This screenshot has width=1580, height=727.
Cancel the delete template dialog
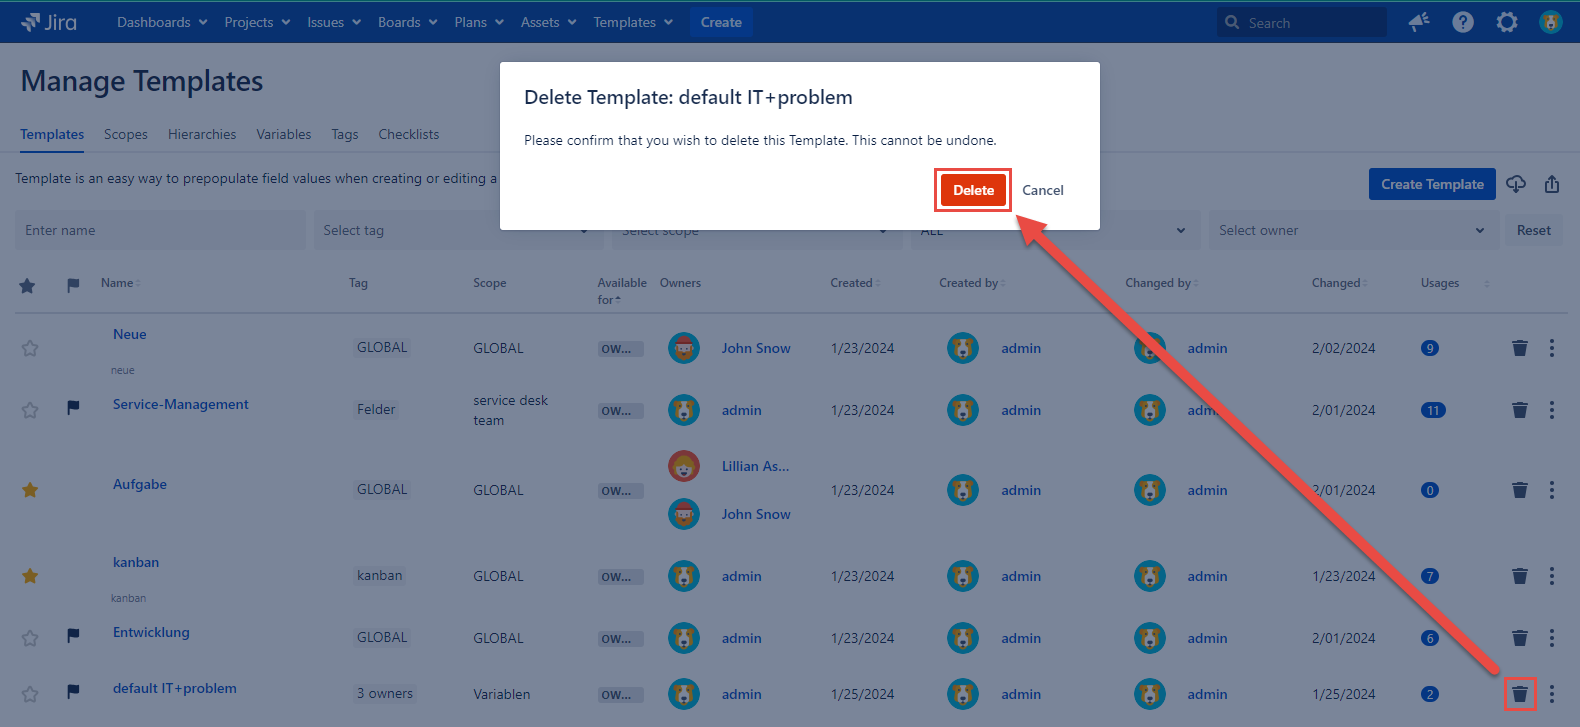tap(1042, 190)
